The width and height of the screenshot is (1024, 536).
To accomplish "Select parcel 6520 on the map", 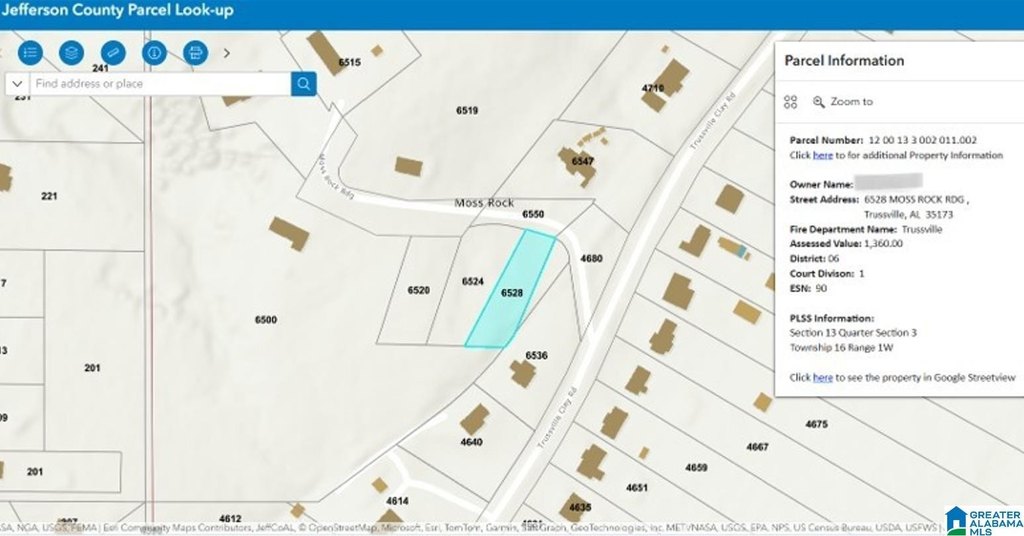I will pyautogui.click(x=418, y=290).
